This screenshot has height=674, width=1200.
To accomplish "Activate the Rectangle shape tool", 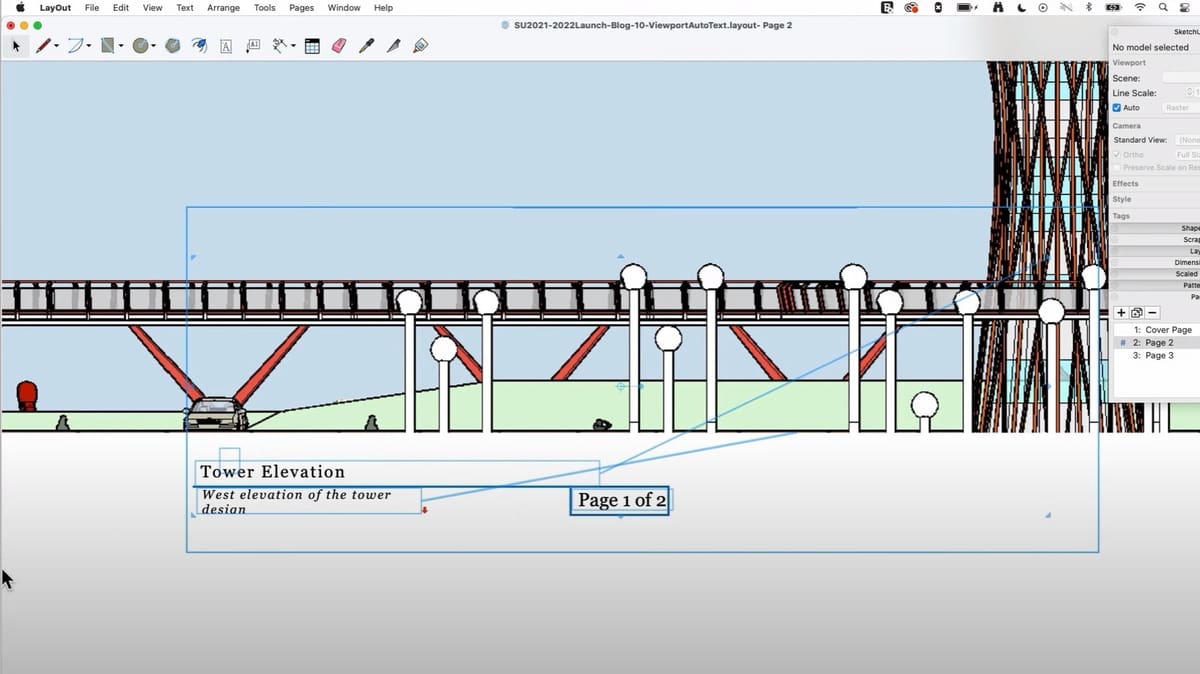I will click(x=107, y=46).
